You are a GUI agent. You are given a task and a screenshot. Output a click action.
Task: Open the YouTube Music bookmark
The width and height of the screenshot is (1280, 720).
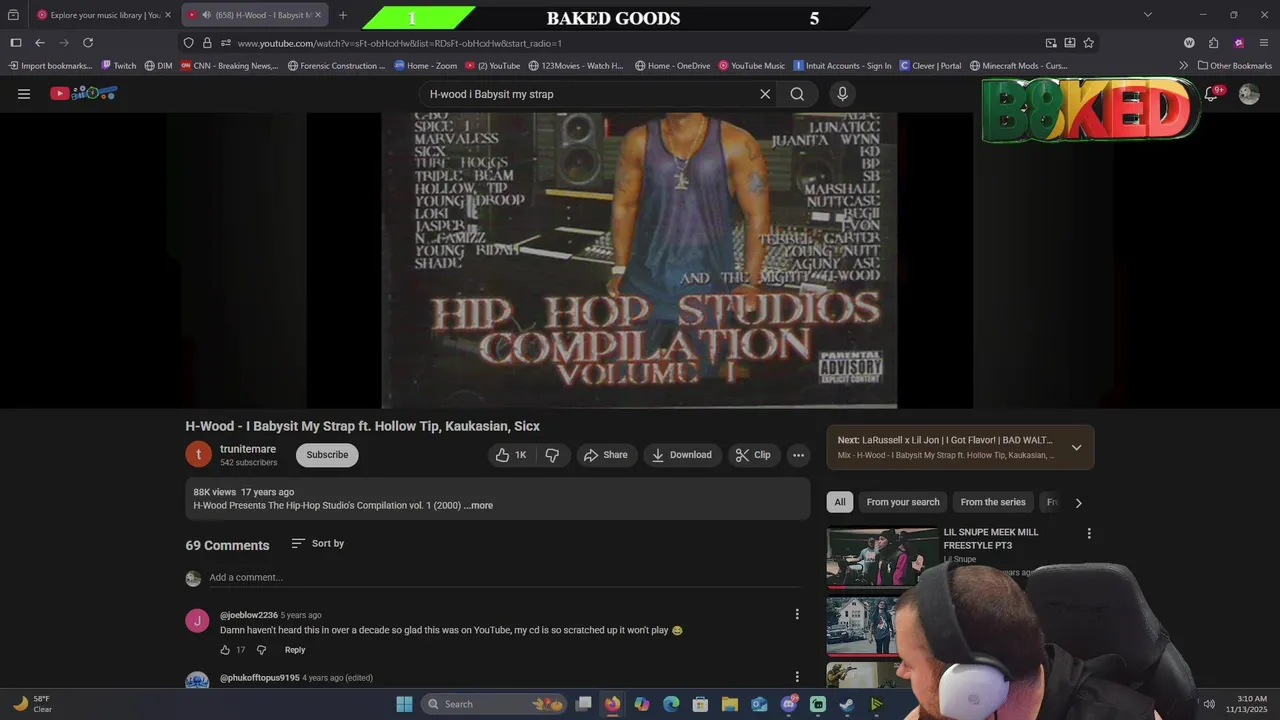(x=751, y=66)
